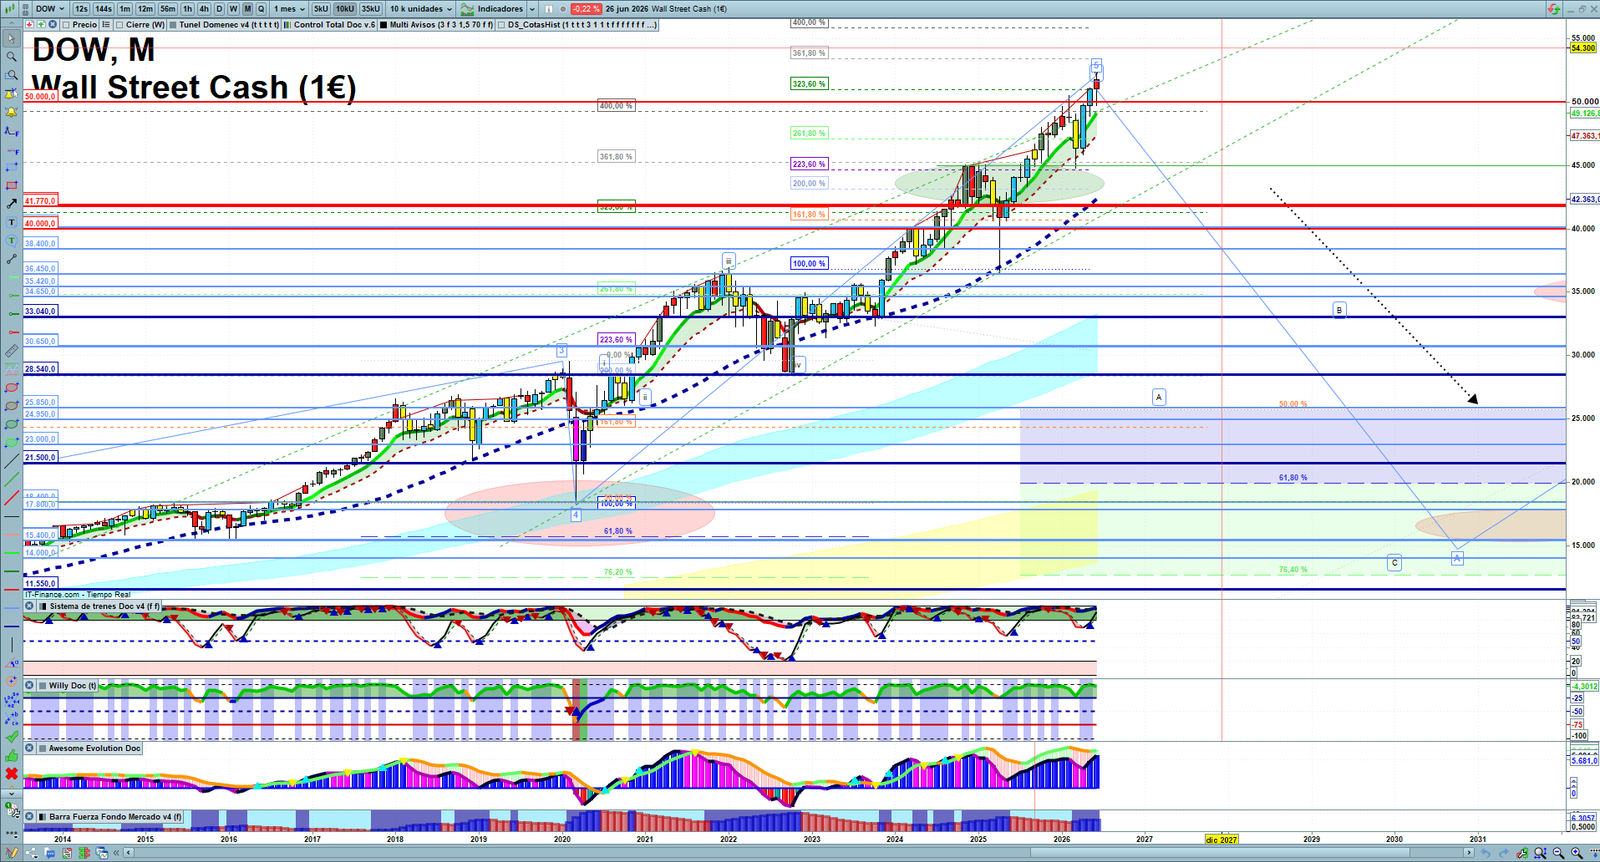Viewport: 1600px width, 862px height.
Task: Select the magnifier zoom tool
Action: coord(12,56)
